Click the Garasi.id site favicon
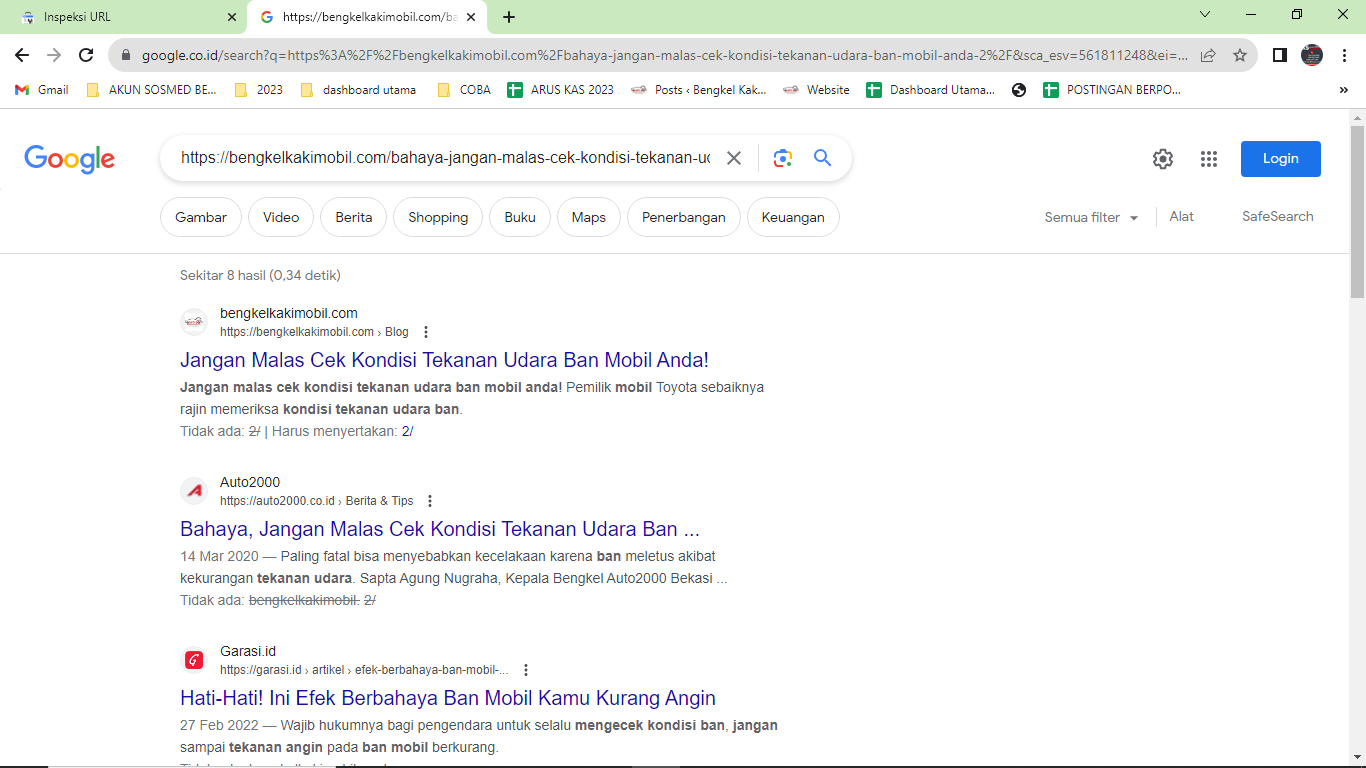This screenshot has width=1366, height=768. [x=194, y=660]
